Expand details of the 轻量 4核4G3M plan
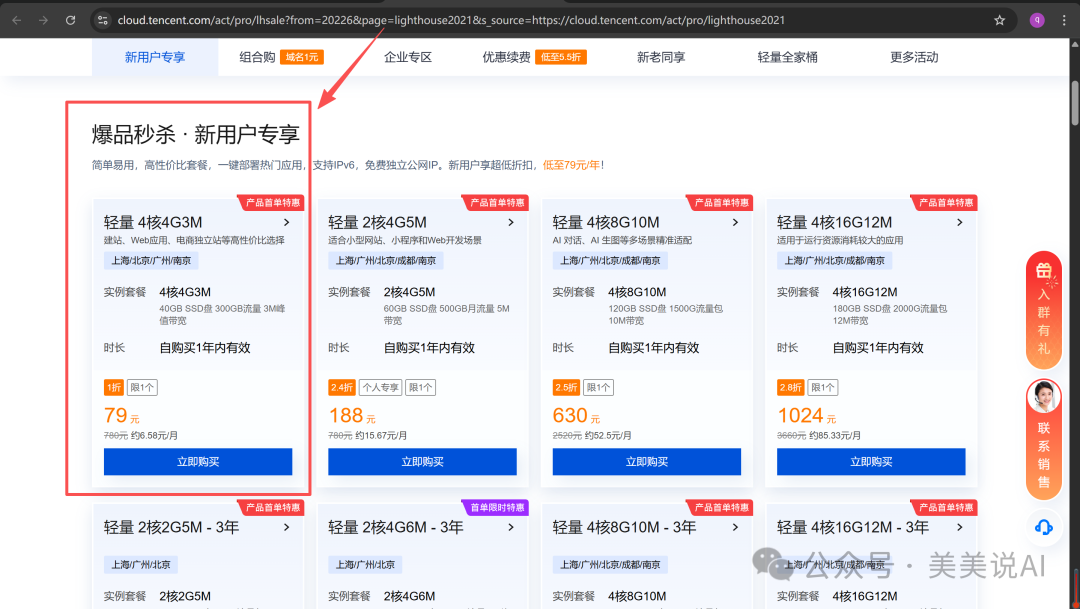The width and height of the screenshot is (1080, 609). pyautogui.click(x=285, y=222)
